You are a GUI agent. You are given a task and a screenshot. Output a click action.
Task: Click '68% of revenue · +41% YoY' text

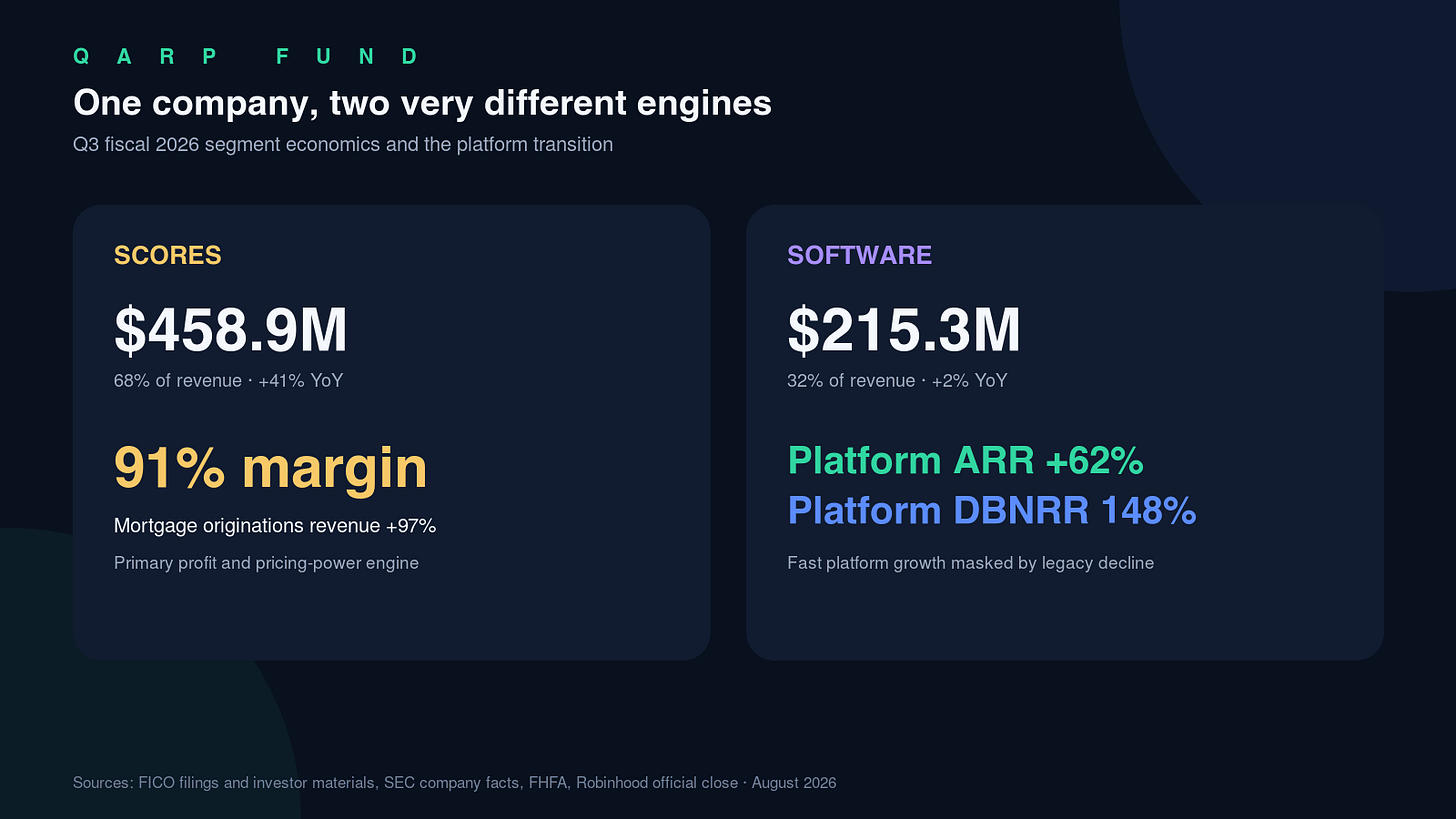(228, 381)
